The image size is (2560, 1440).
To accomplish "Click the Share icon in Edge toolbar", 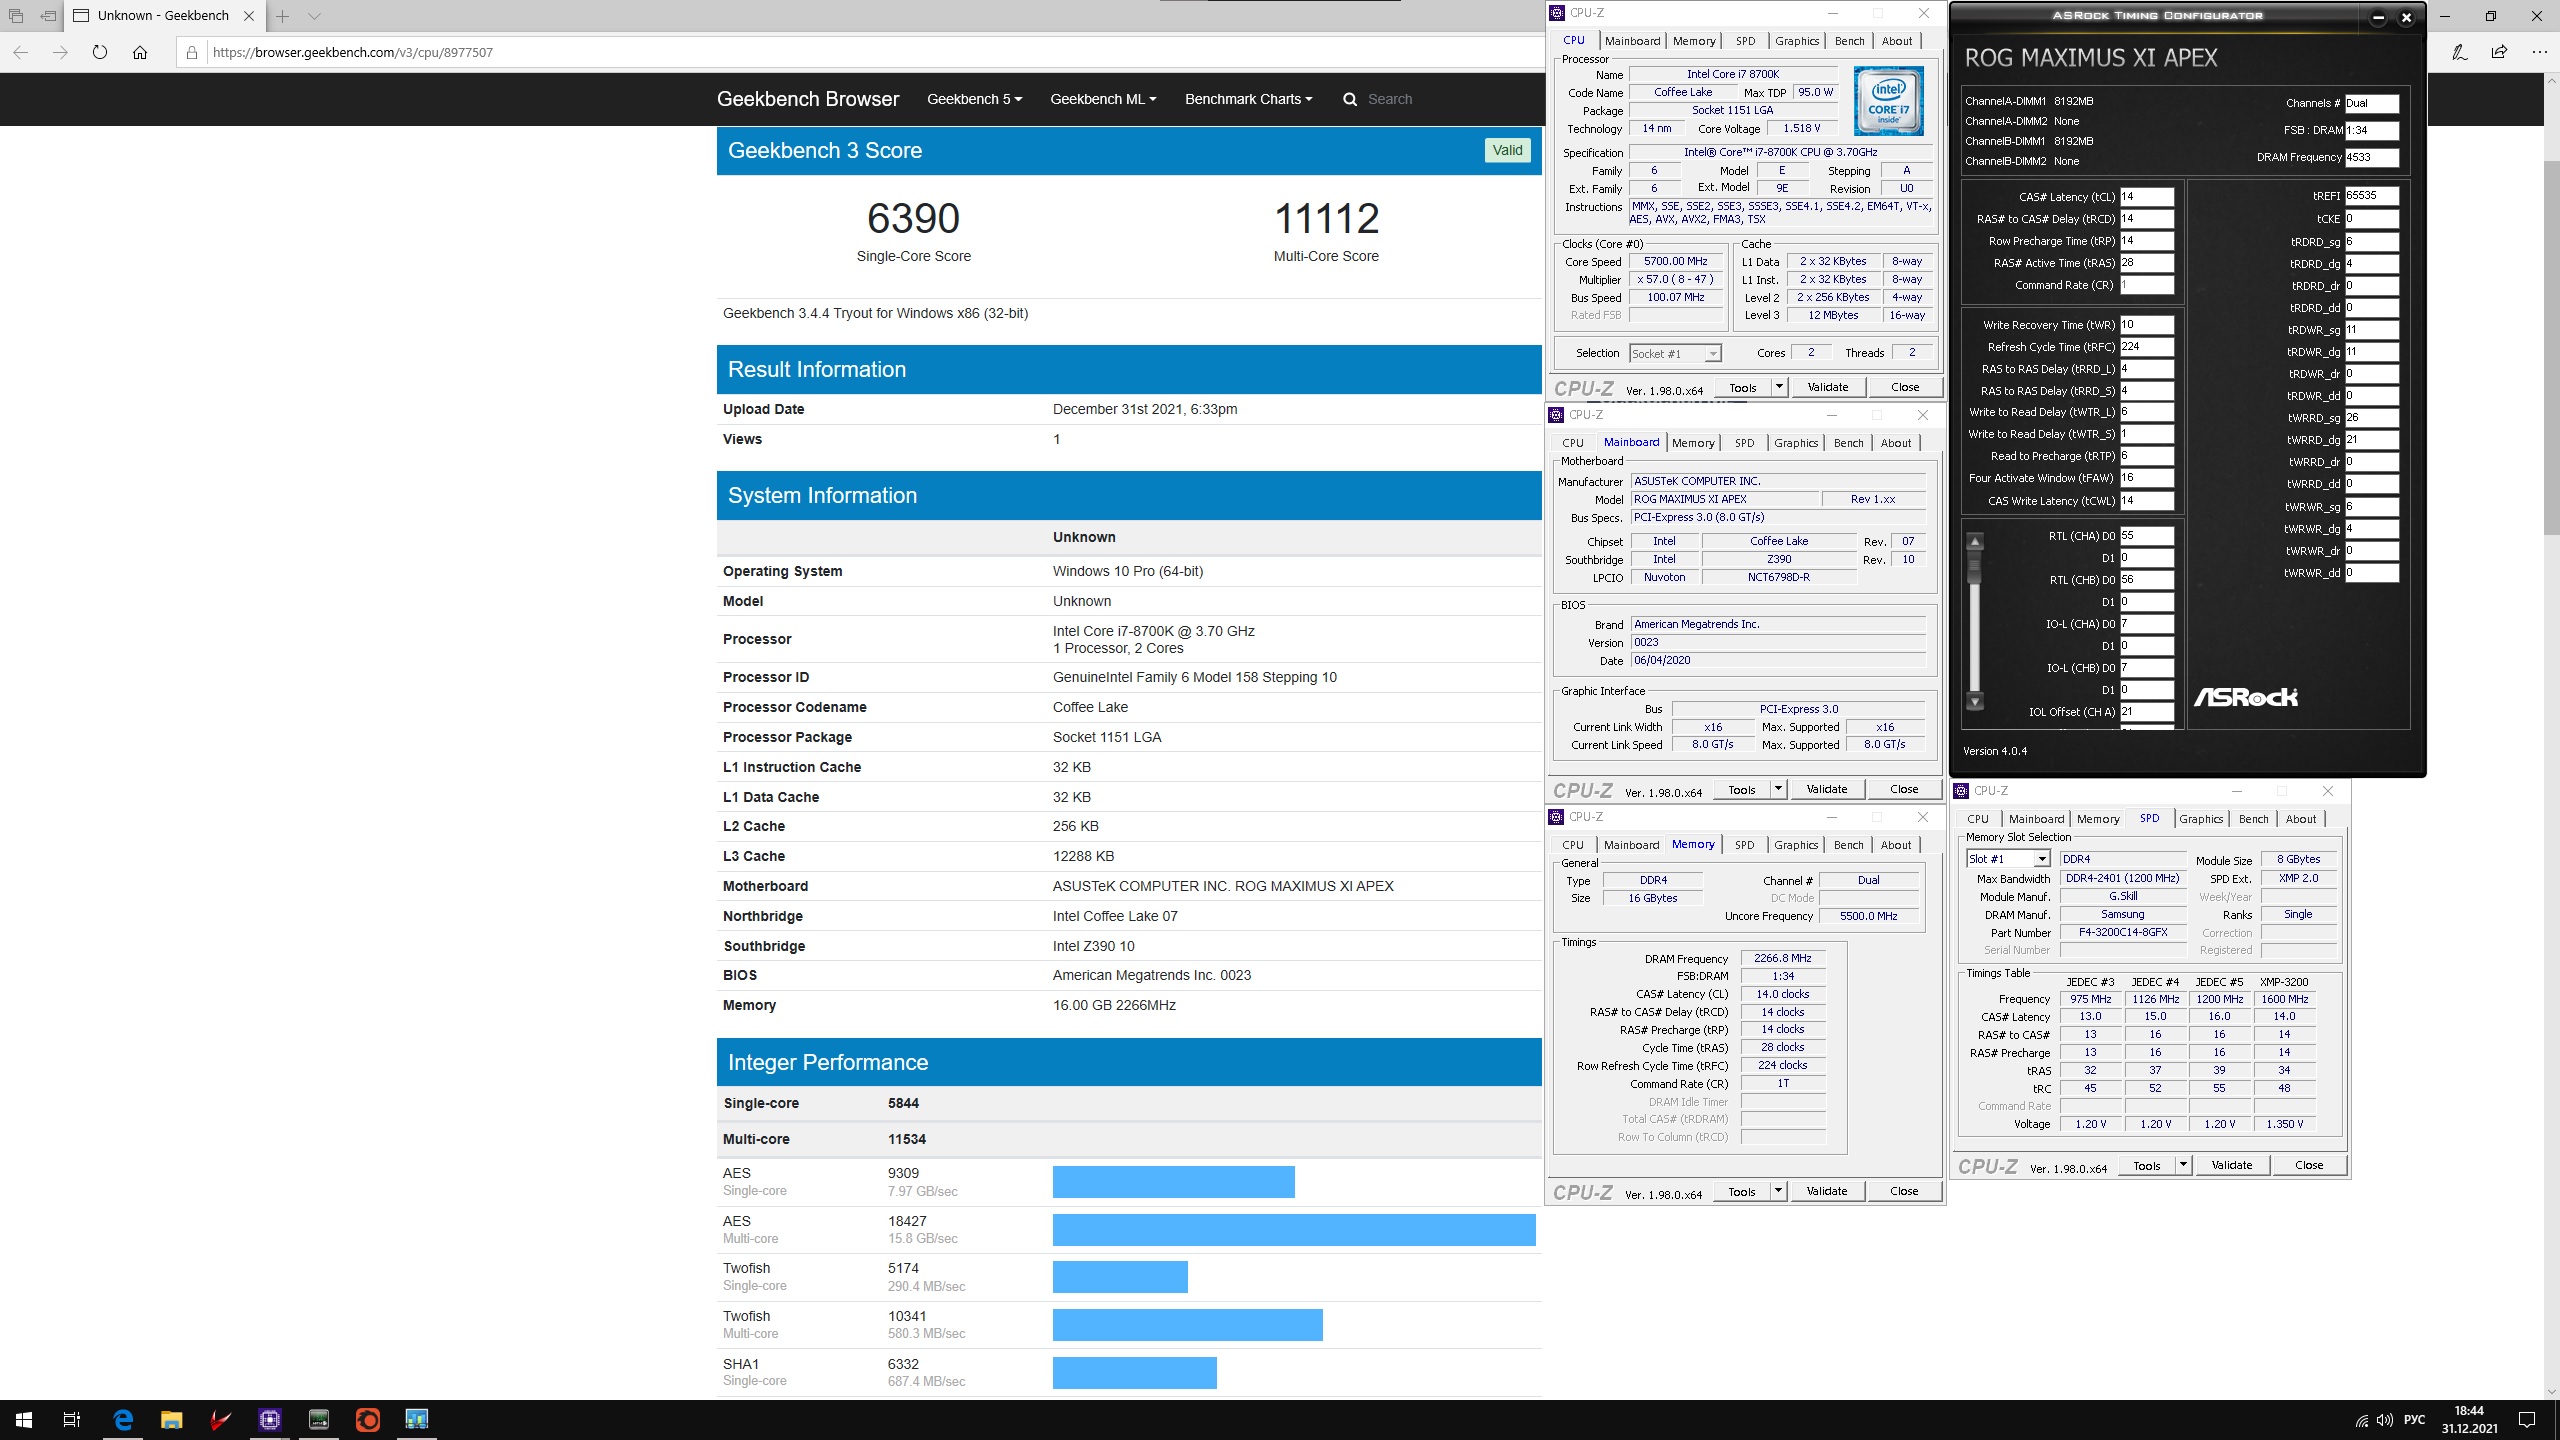I will pyautogui.click(x=2499, y=52).
